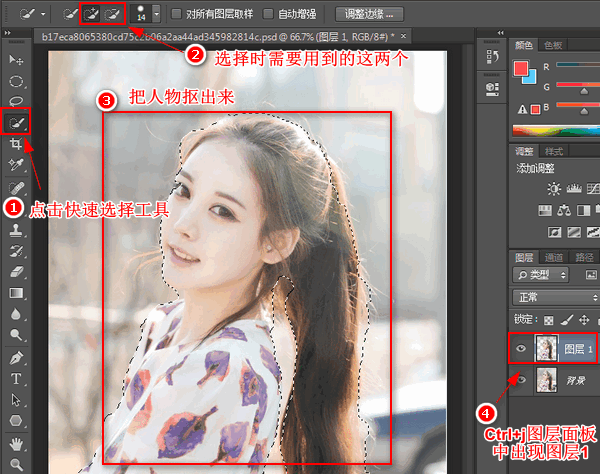This screenshot has width=600, height=474.
Task: Select the Crop tool
Action: (17, 145)
